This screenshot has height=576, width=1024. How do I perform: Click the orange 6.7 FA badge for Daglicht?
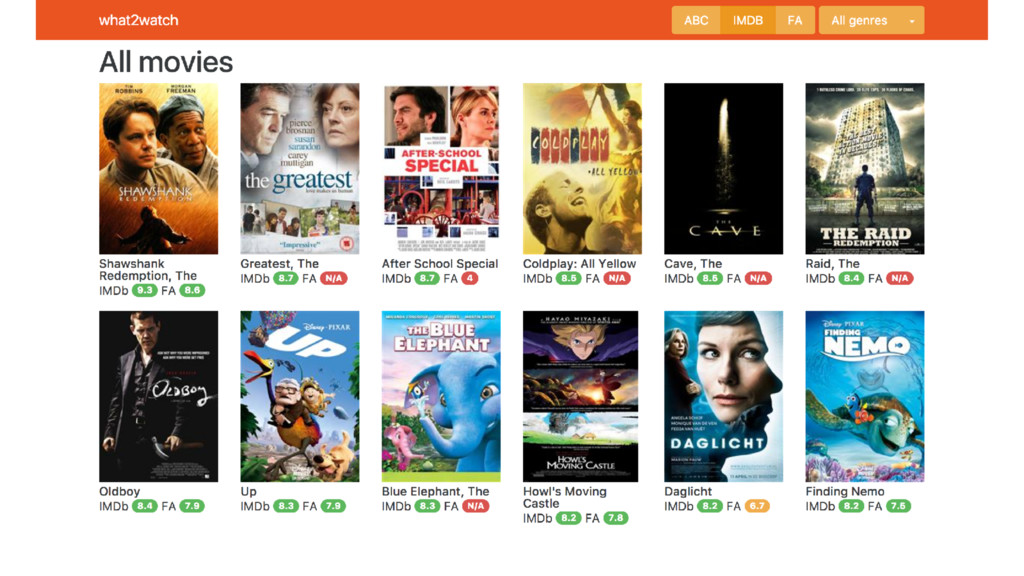tap(757, 506)
